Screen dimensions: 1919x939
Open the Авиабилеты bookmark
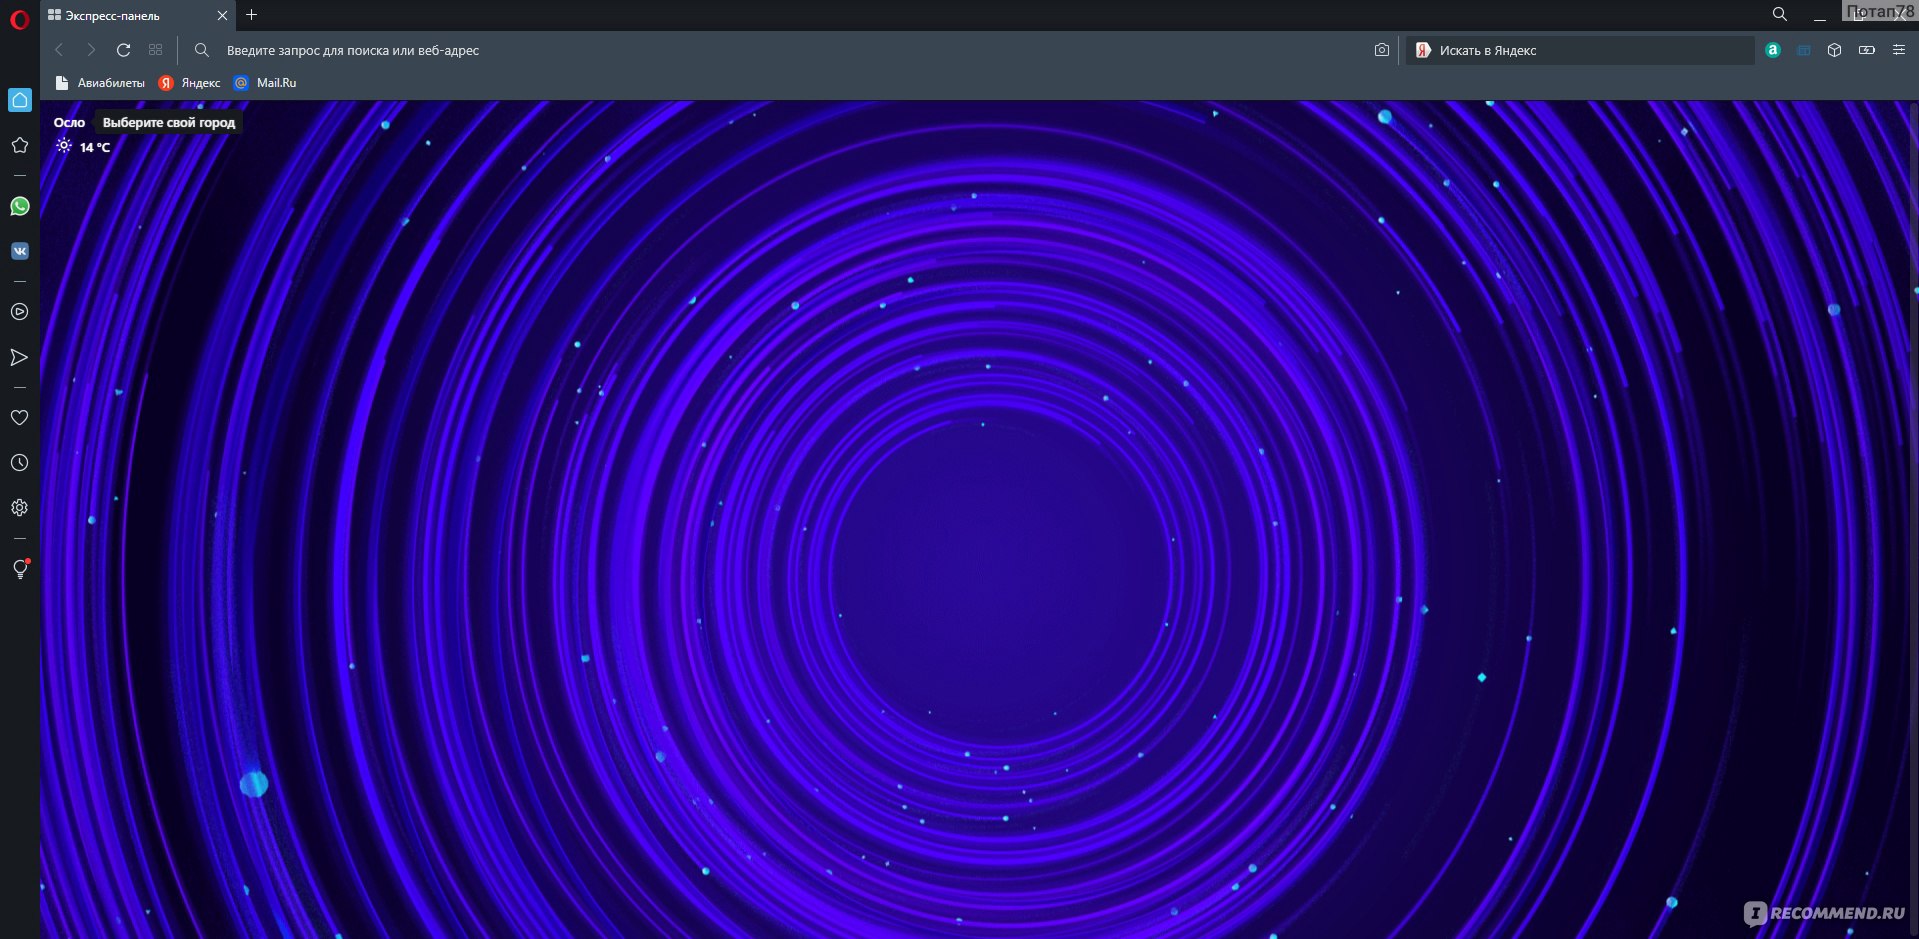click(100, 83)
